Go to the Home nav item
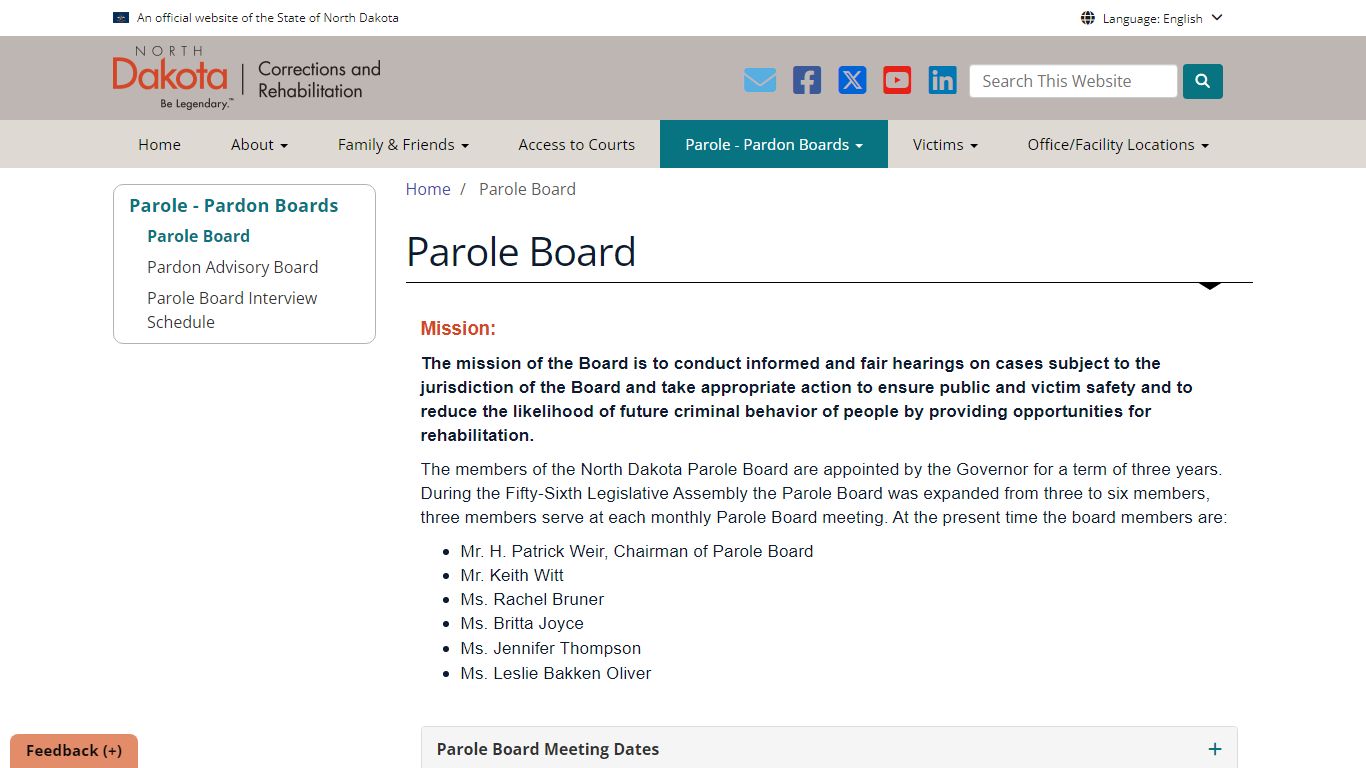Viewport: 1366px width, 768px height. click(x=159, y=144)
